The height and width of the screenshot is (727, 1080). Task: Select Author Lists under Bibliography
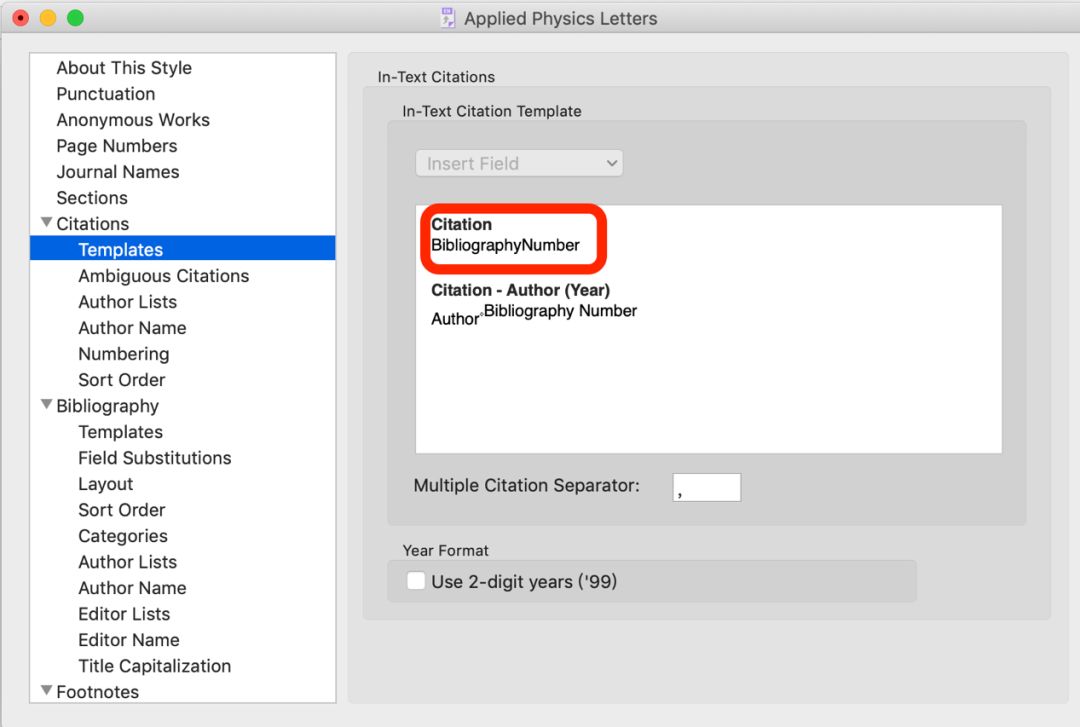pos(127,562)
